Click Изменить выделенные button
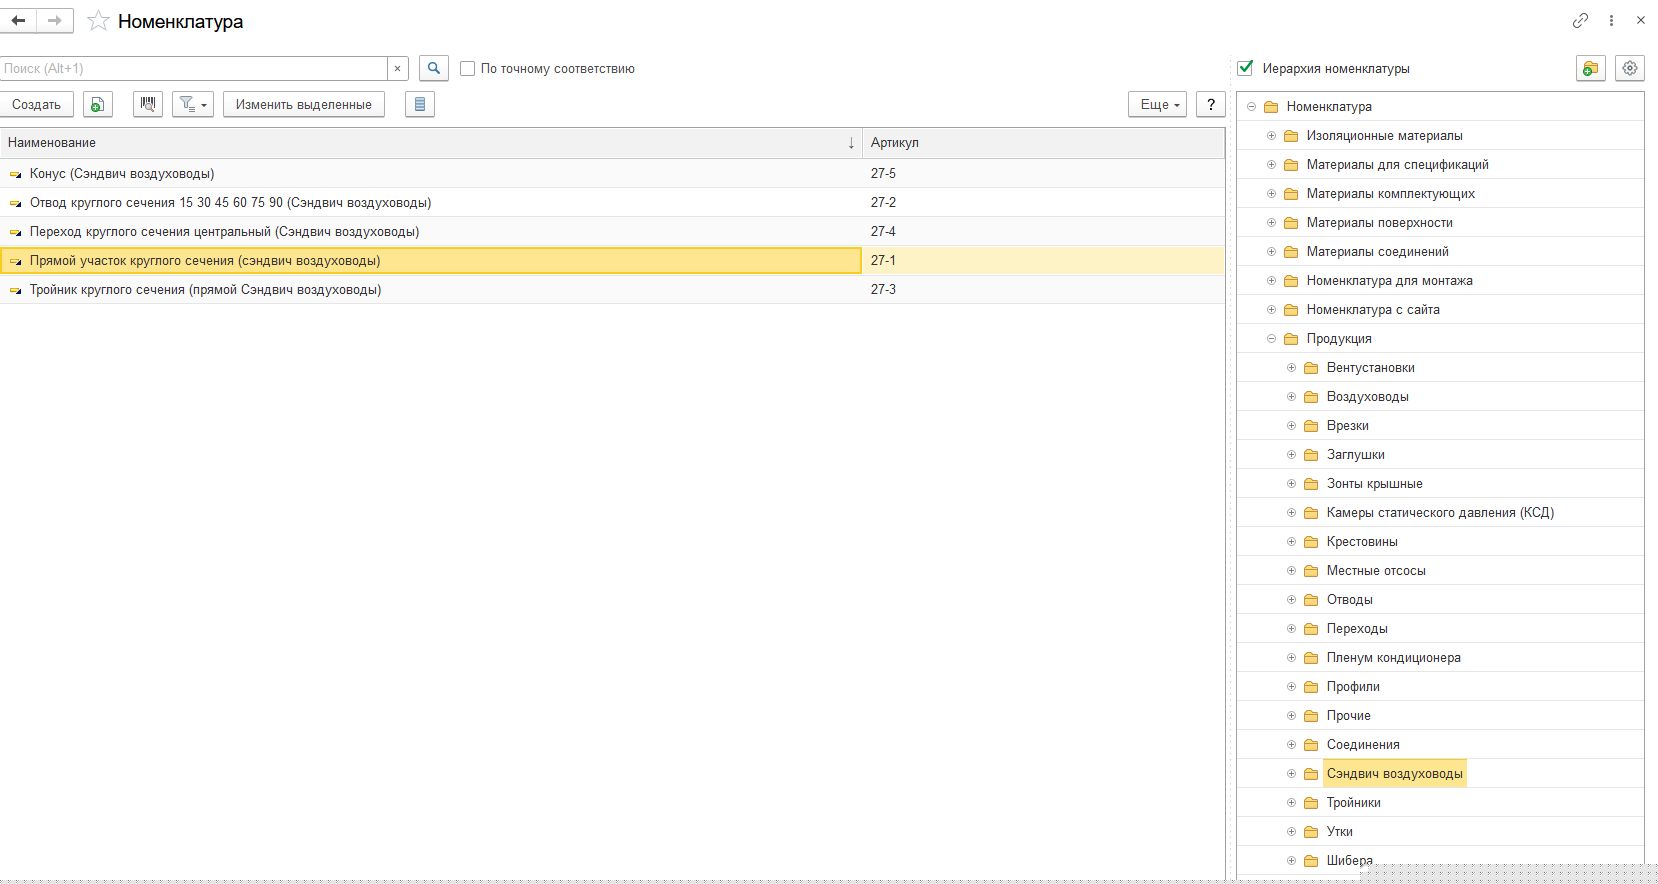Viewport: 1658px width, 884px height. coord(303,104)
